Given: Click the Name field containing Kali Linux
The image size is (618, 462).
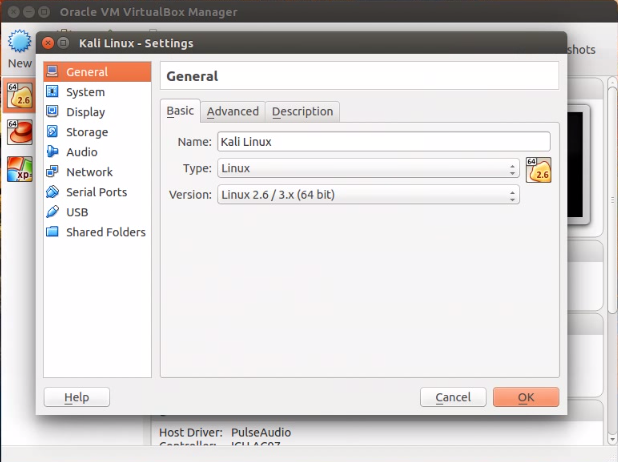Looking at the screenshot, I should (383, 142).
